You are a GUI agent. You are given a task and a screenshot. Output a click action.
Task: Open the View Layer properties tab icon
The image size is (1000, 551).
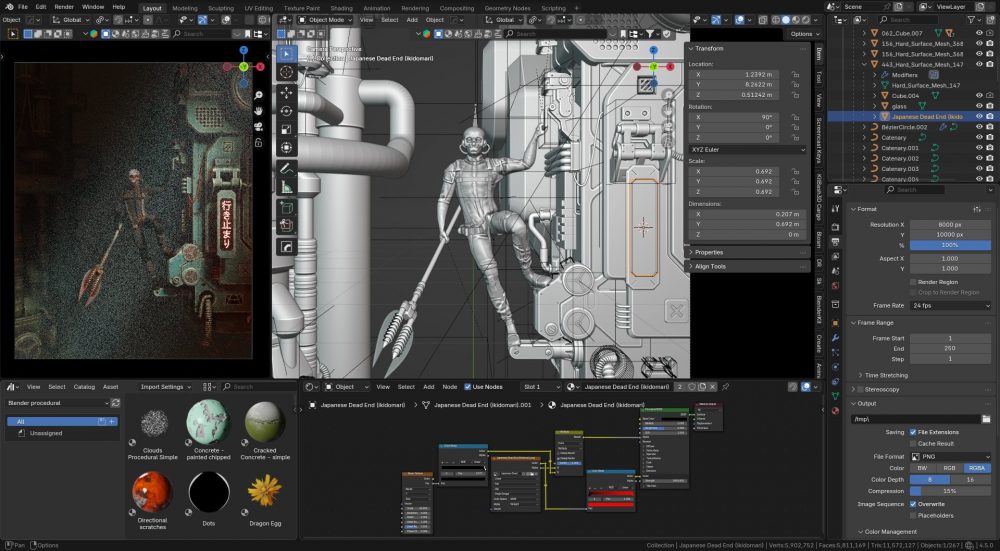835,258
